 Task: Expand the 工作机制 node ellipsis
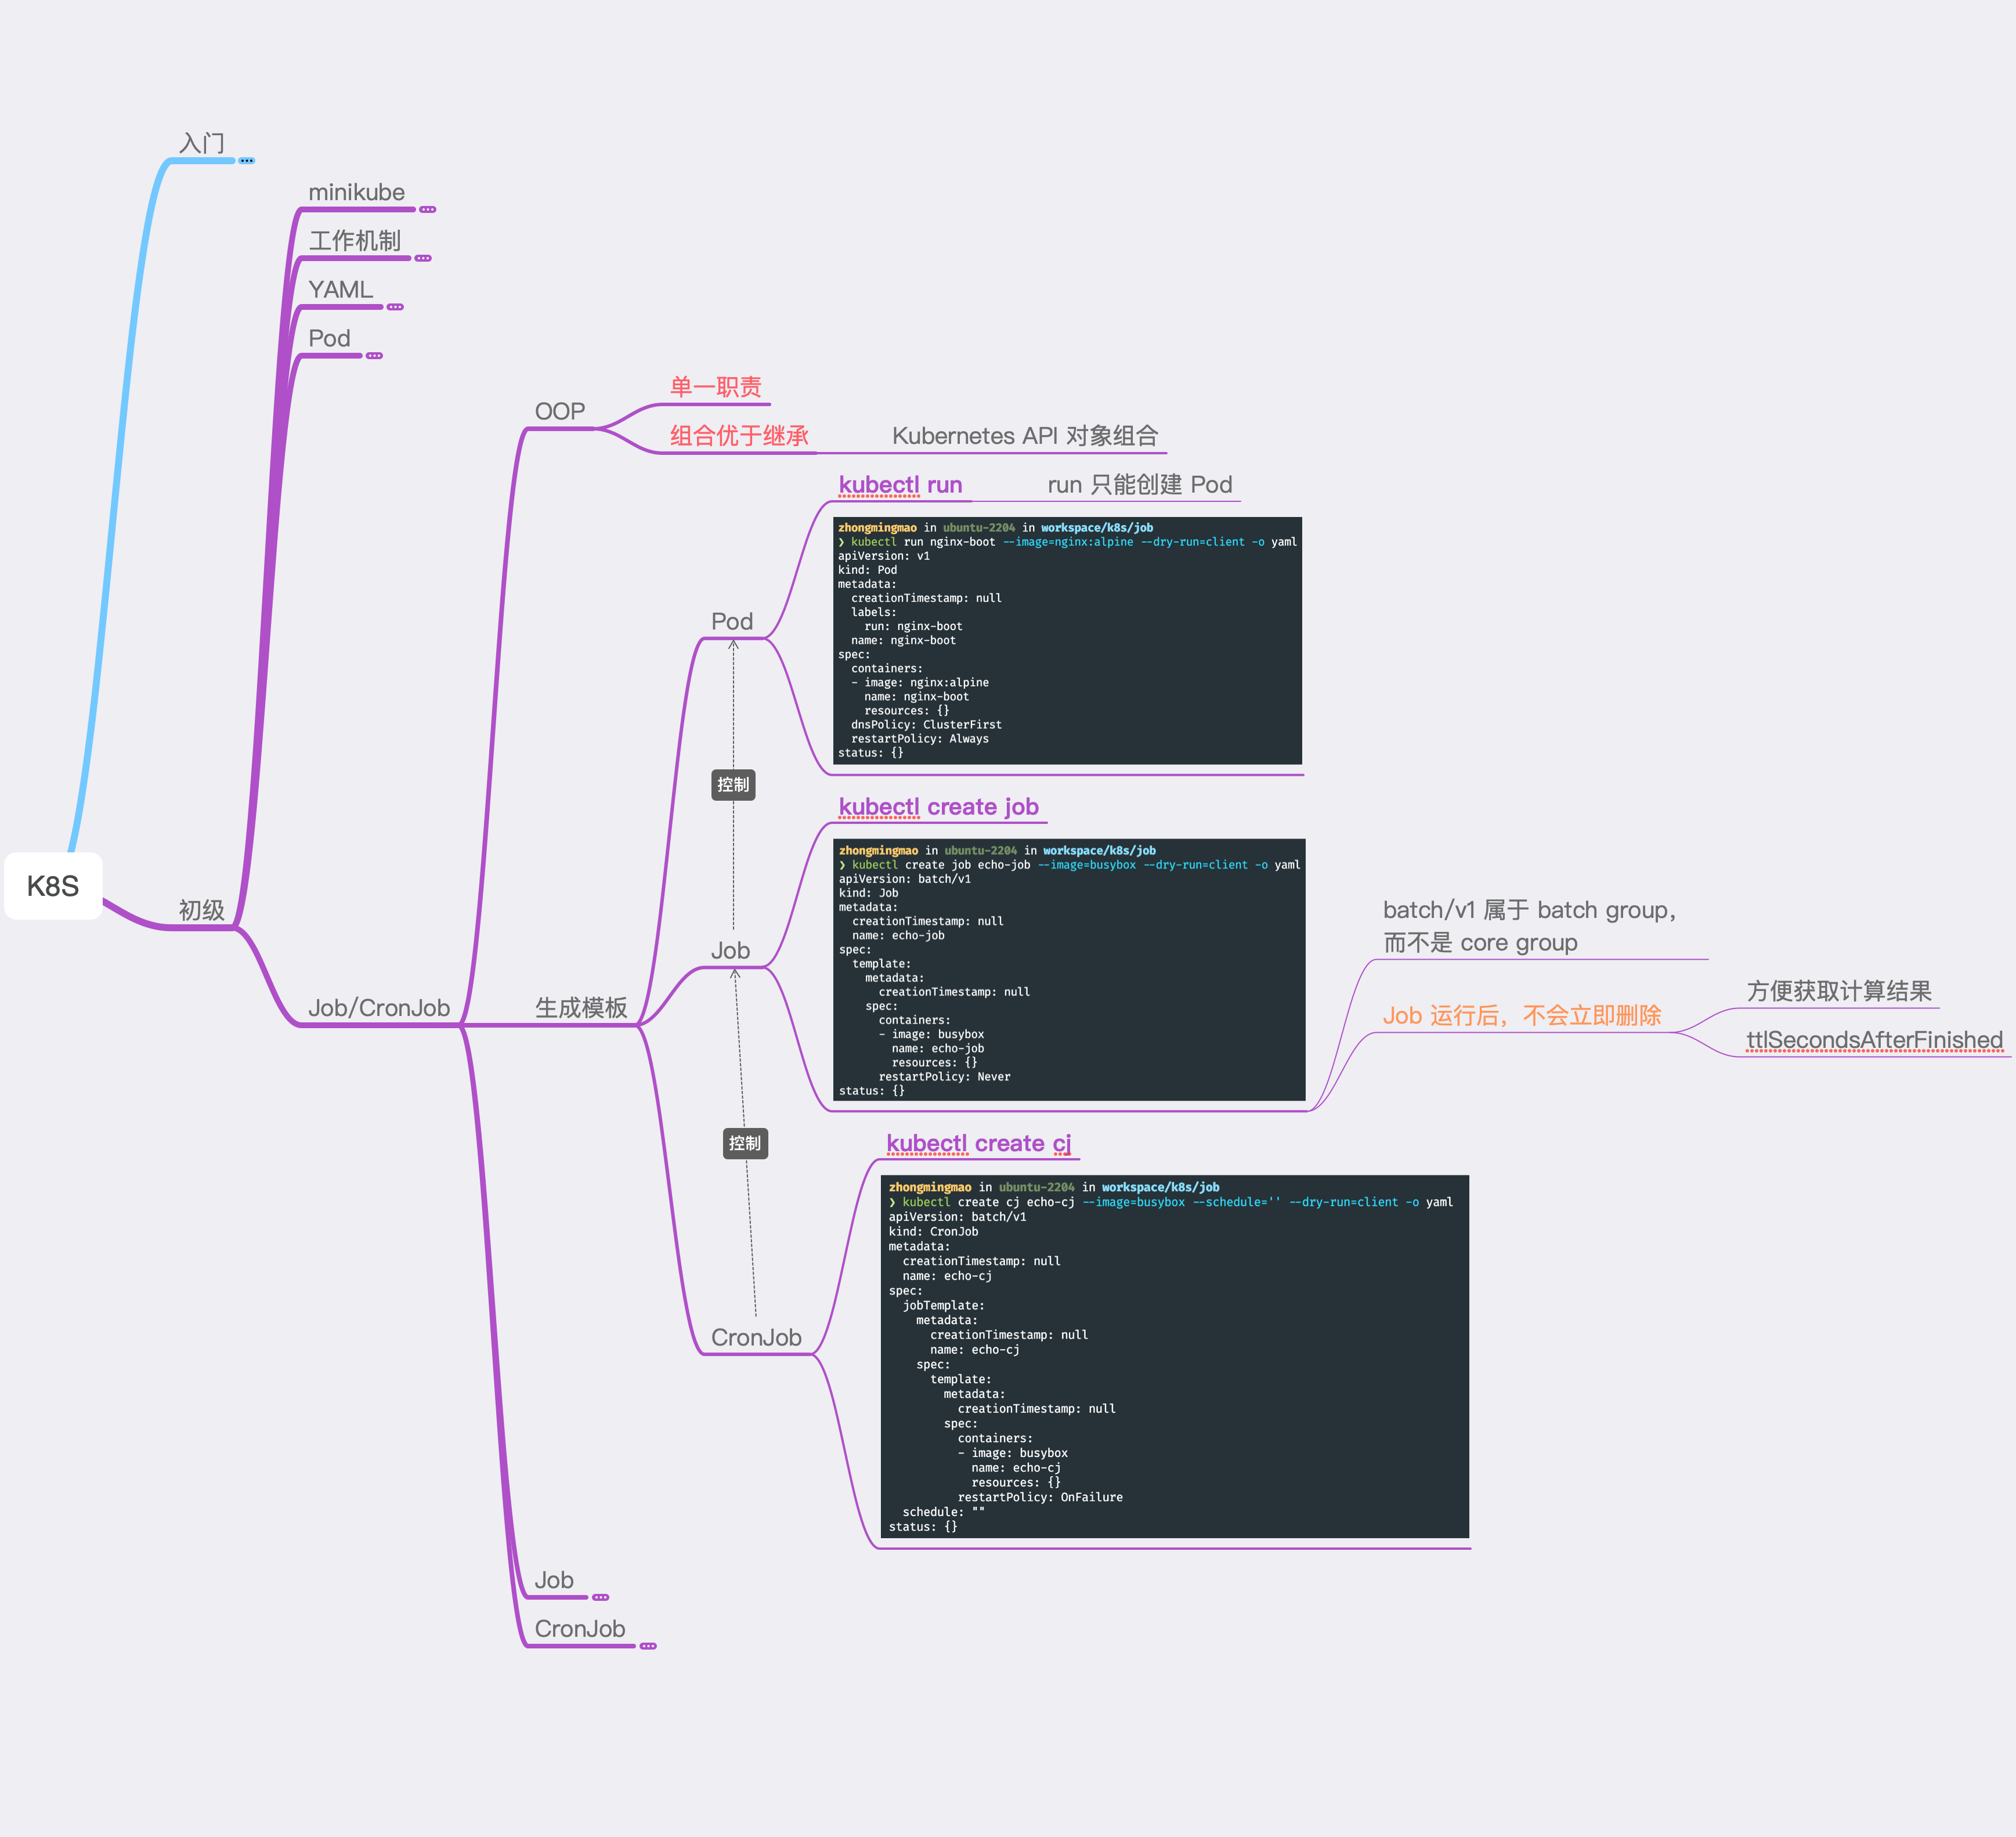tap(422, 258)
